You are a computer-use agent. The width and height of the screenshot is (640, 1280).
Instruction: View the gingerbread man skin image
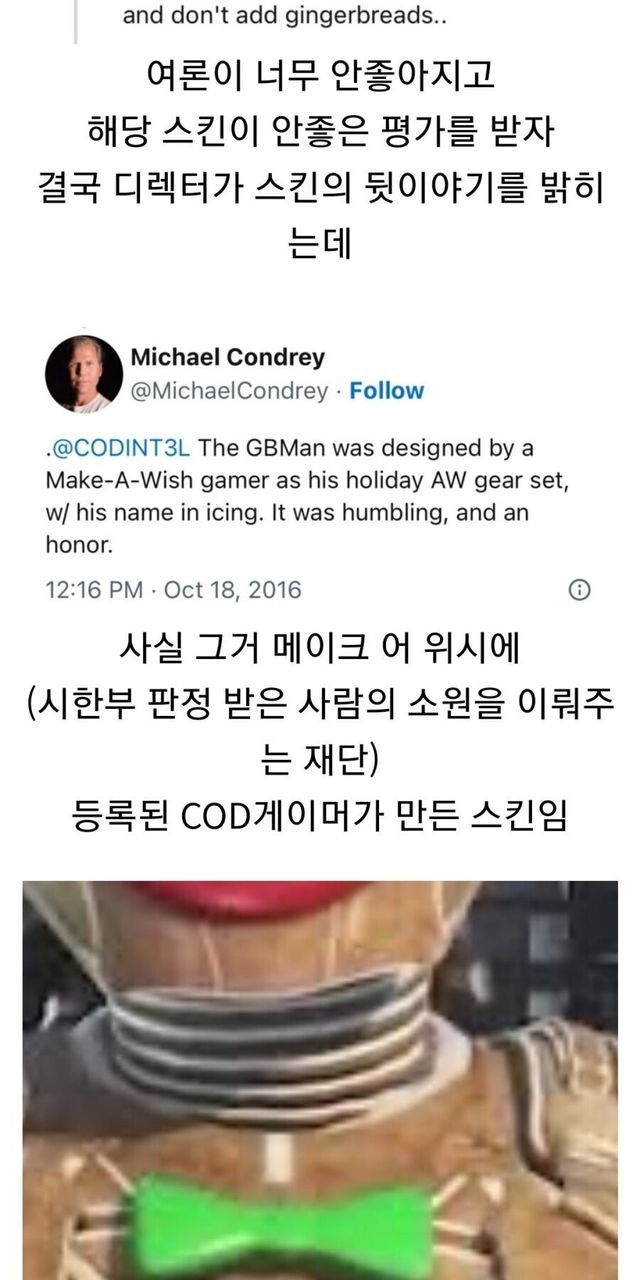click(320, 1080)
